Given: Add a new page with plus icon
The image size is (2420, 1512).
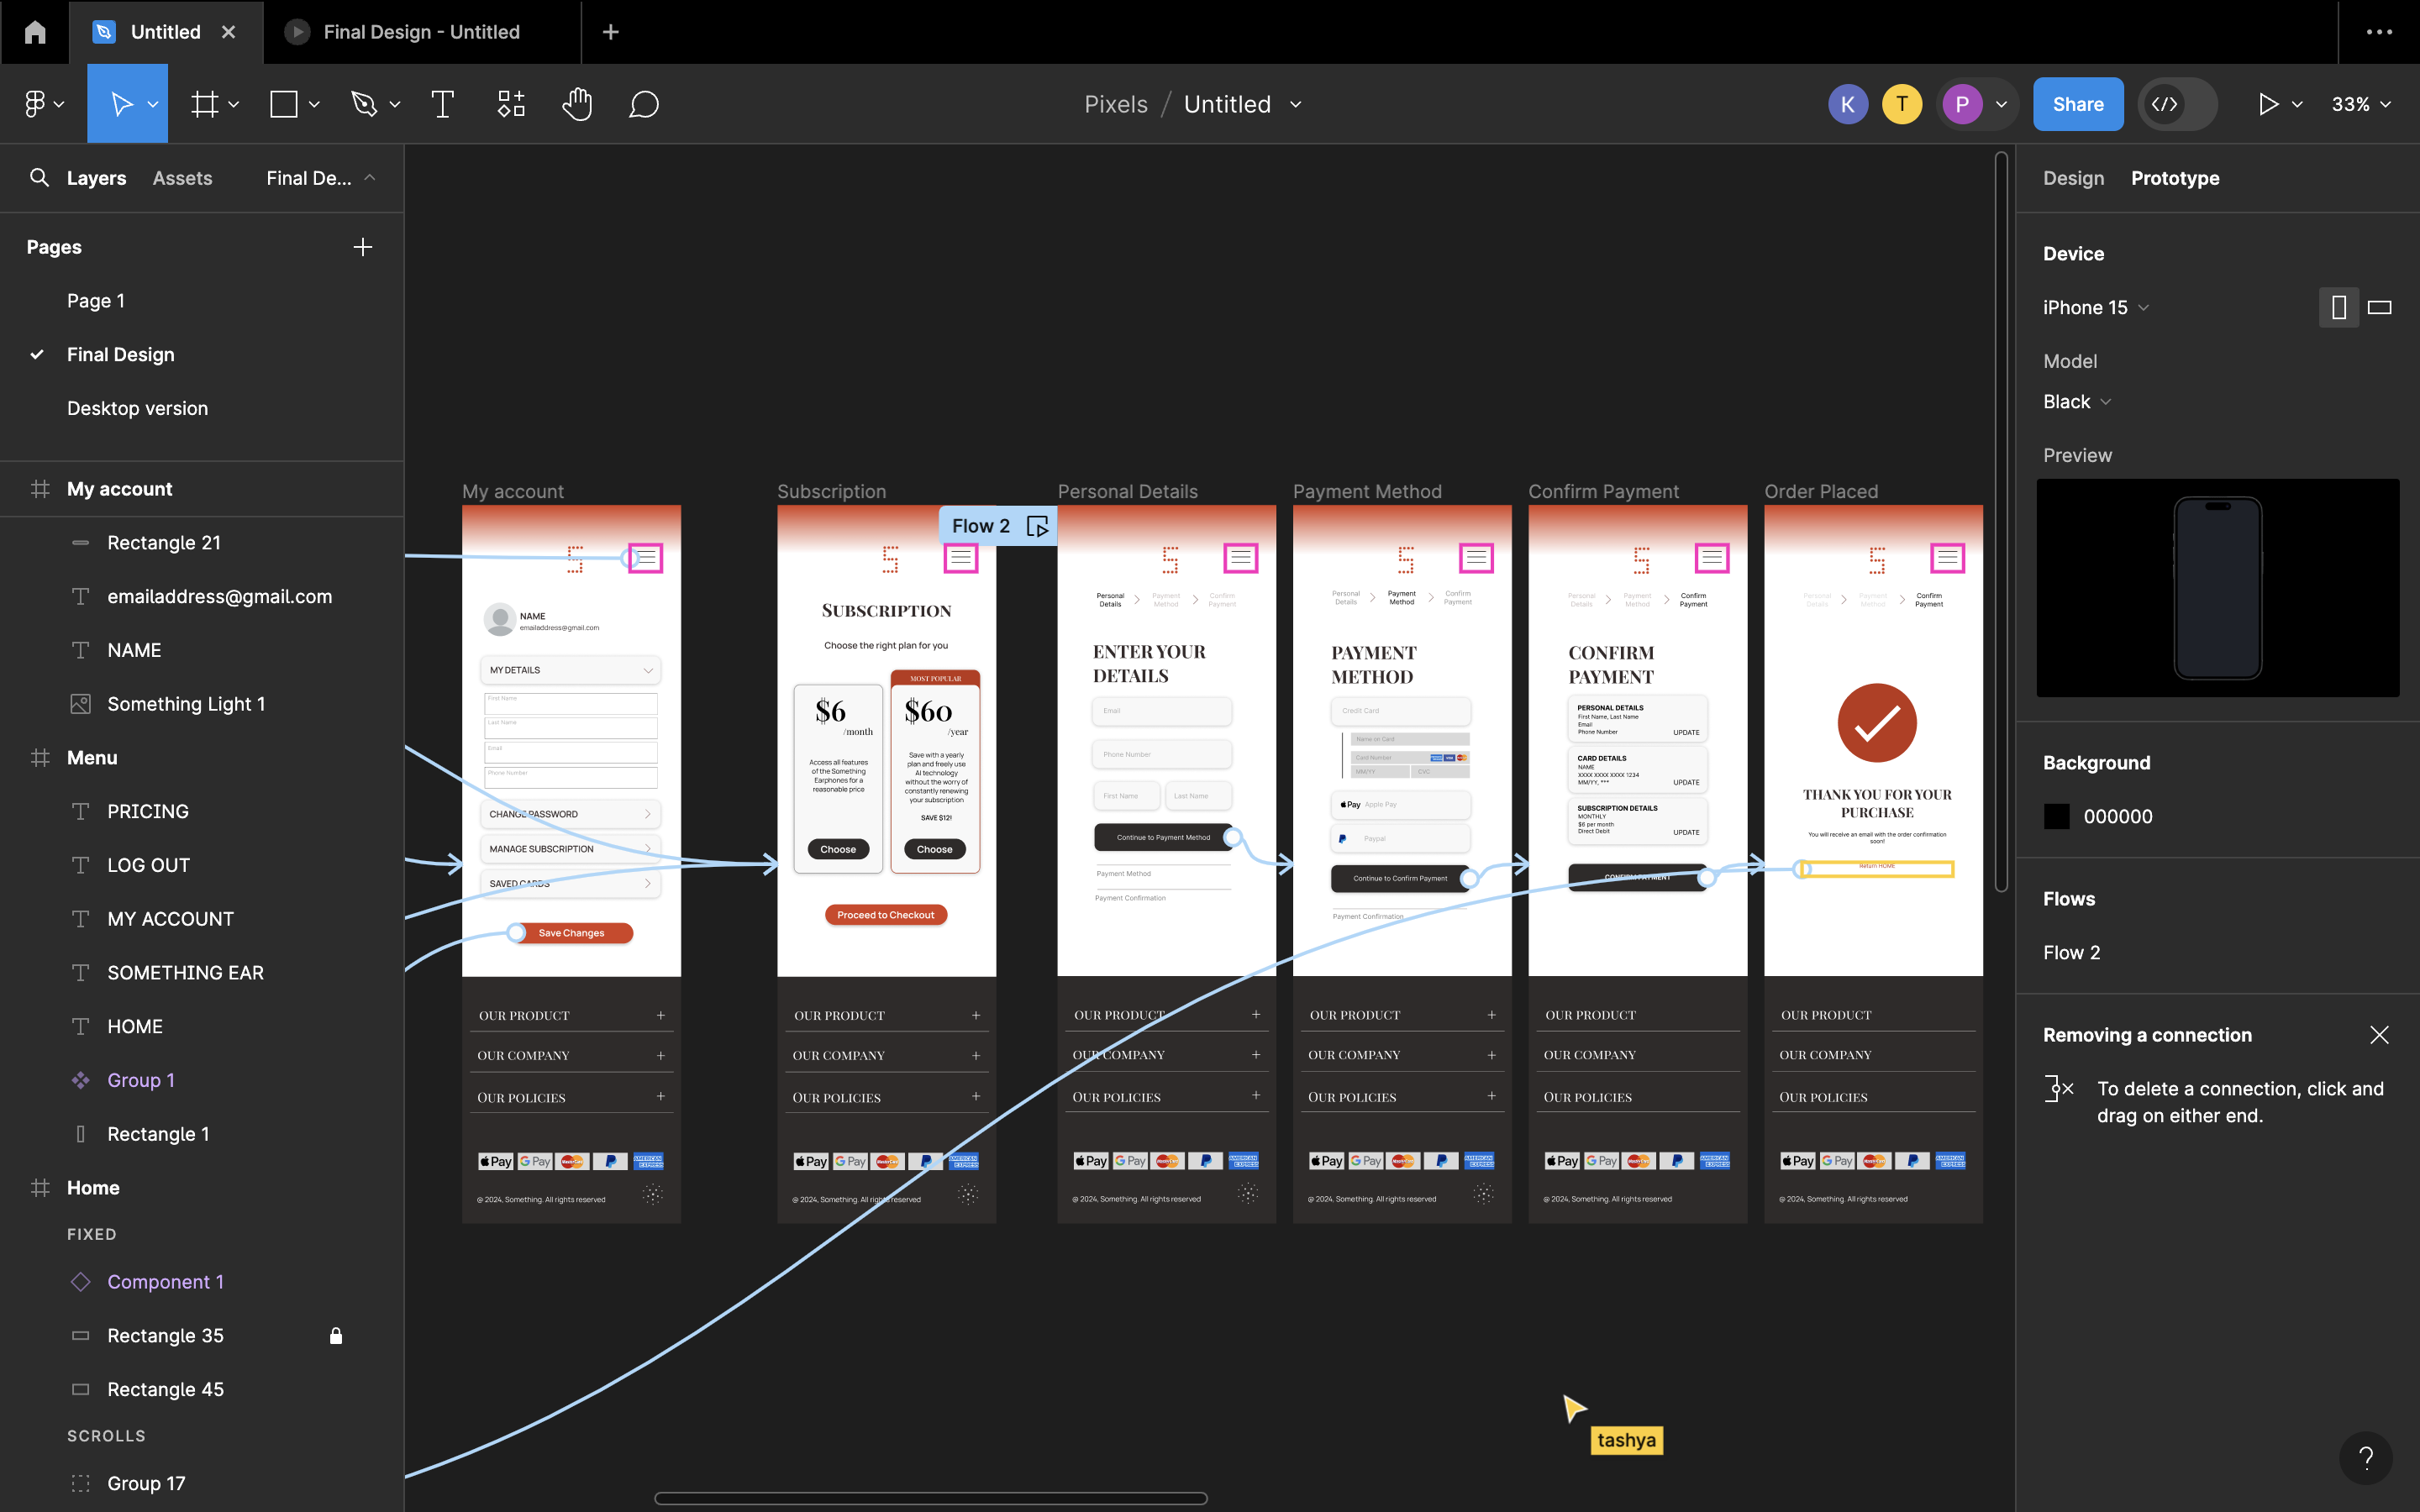Looking at the screenshot, I should [362, 247].
